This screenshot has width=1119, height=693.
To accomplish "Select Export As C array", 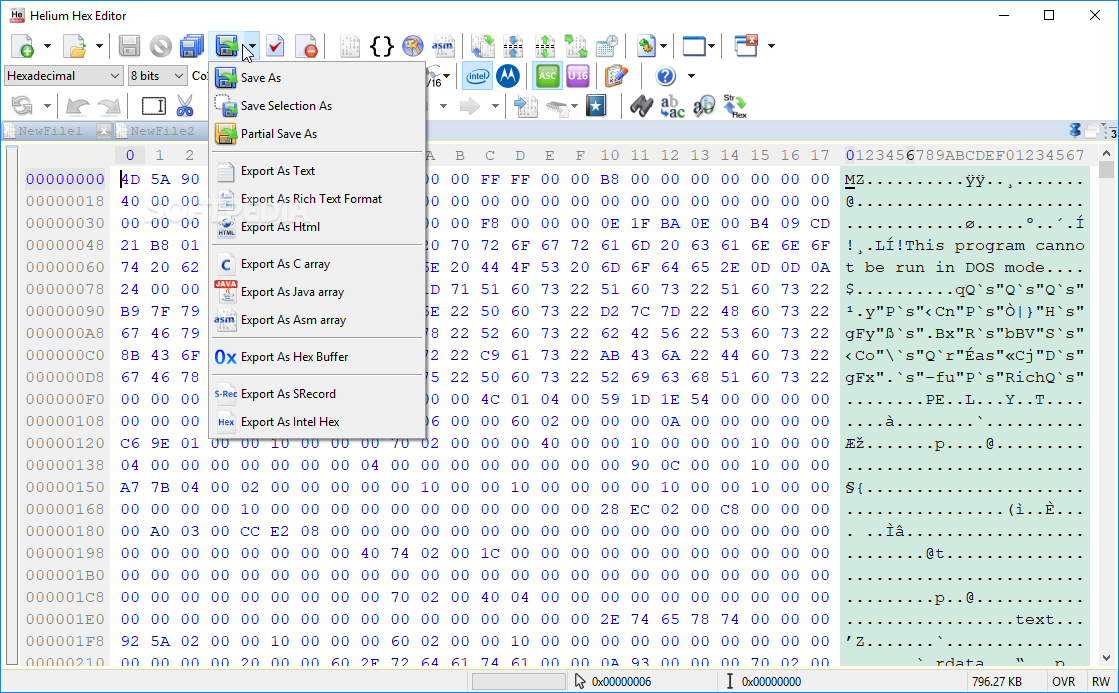I will click(318, 264).
